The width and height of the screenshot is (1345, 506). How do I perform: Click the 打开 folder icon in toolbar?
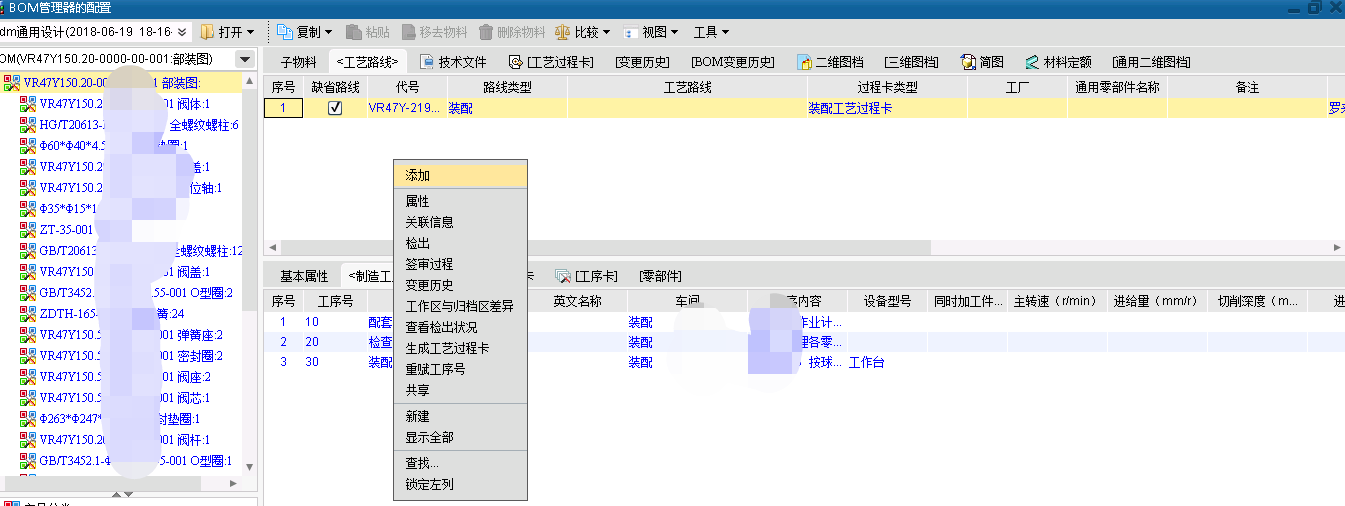[208, 32]
